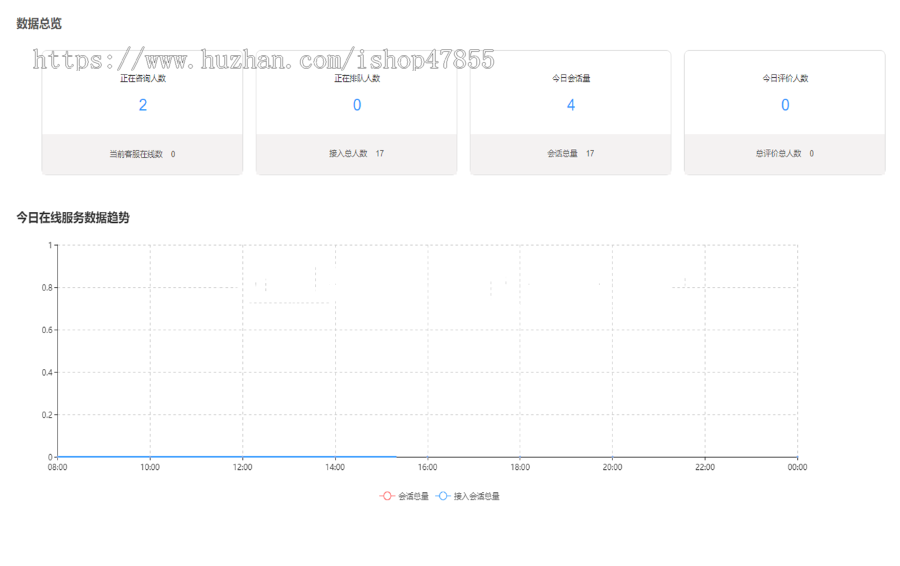Click the 0.2 y-axis label
The width and height of the screenshot is (900, 566).
(47, 415)
